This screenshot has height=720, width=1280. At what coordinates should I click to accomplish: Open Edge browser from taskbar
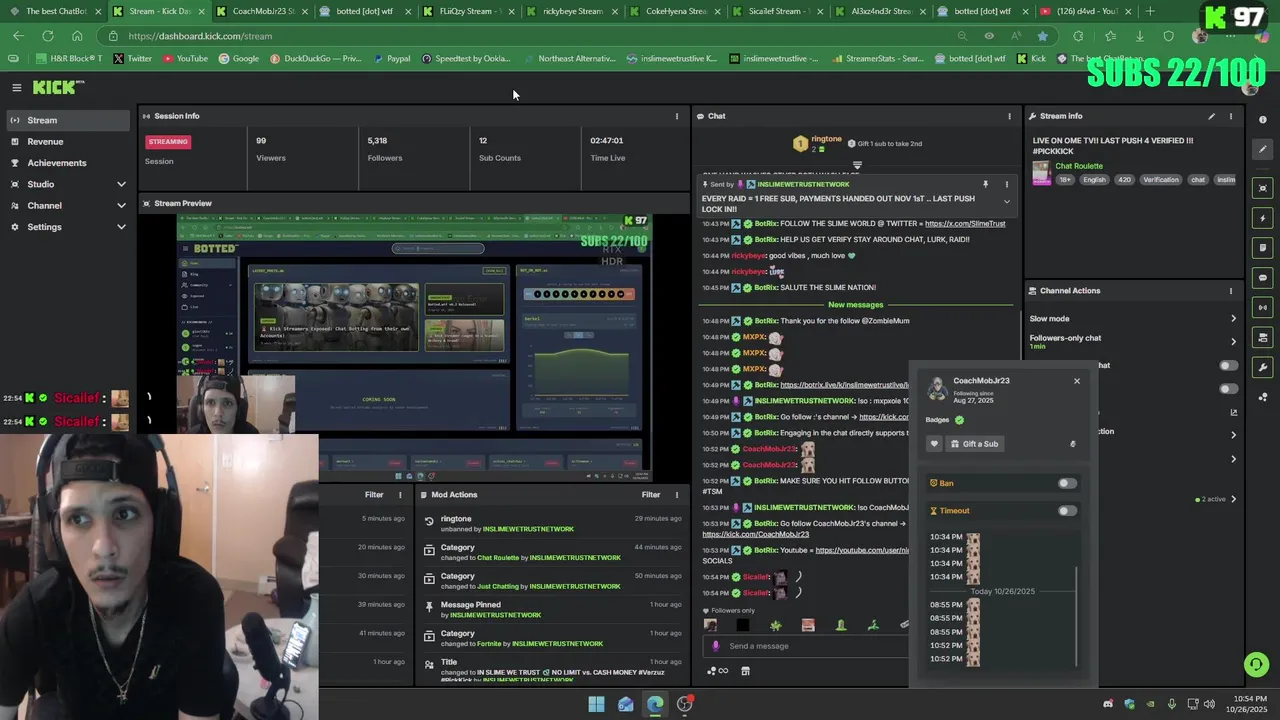point(655,704)
